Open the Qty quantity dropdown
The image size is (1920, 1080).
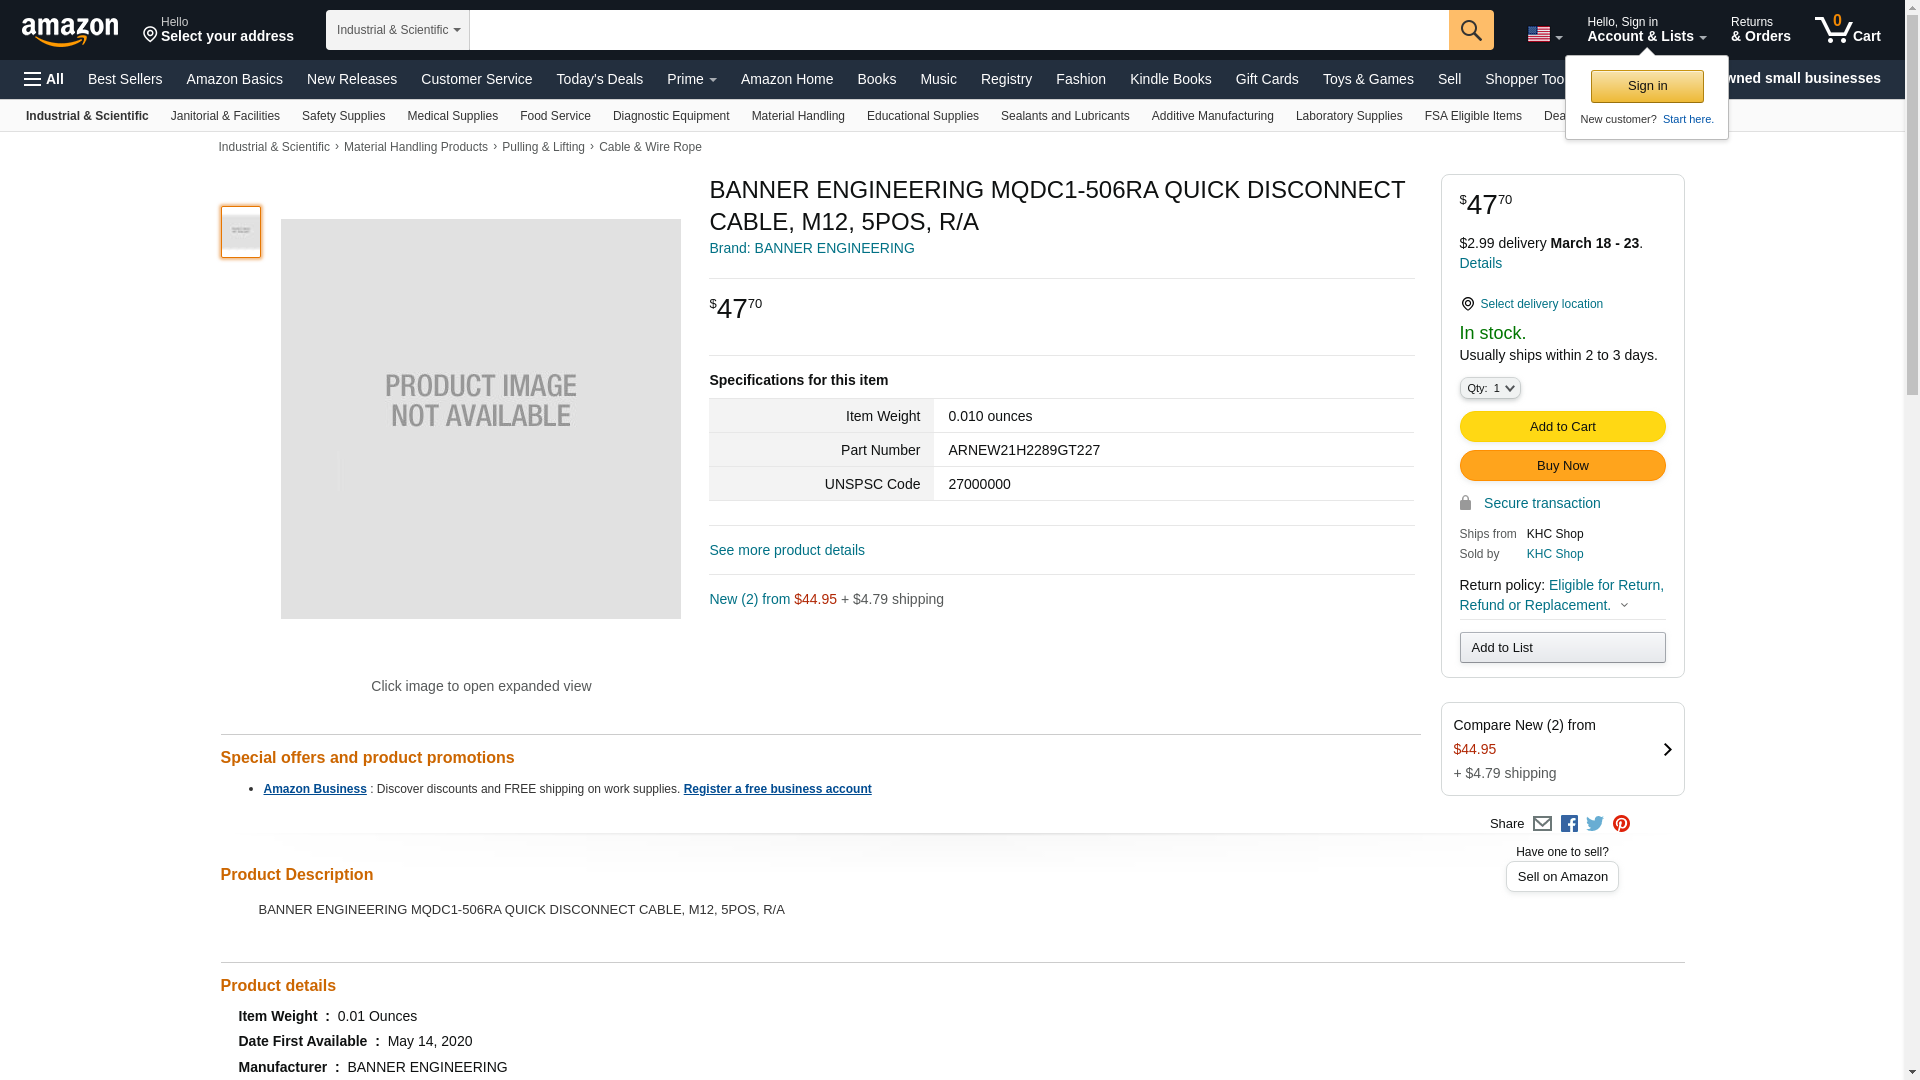(1489, 388)
